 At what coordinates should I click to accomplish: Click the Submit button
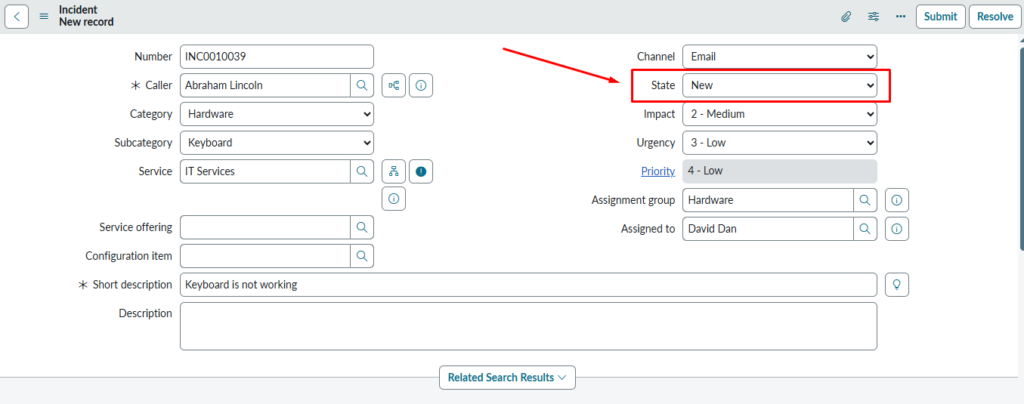[x=940, y=16]
